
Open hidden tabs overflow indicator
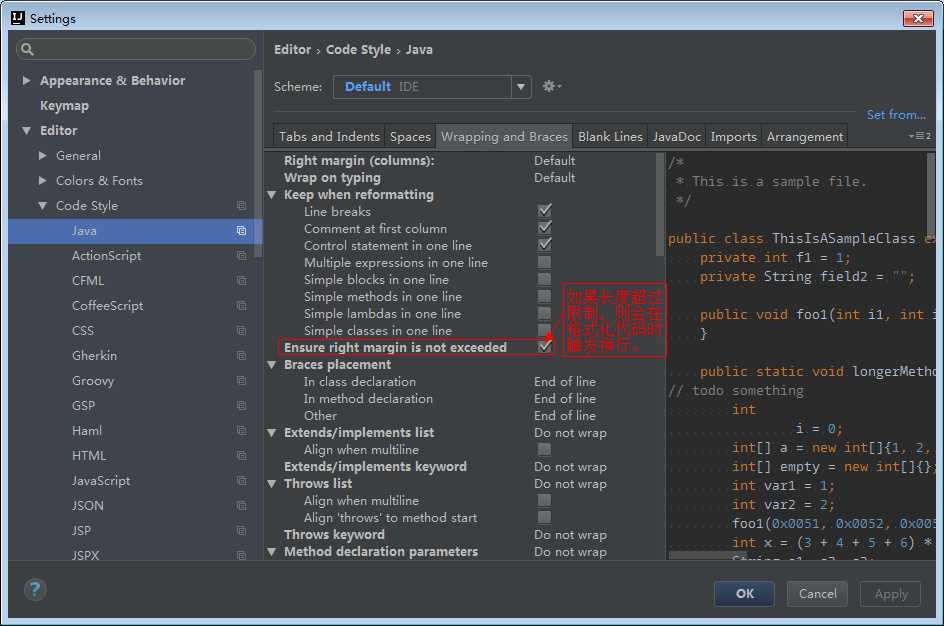pos(920,136)
